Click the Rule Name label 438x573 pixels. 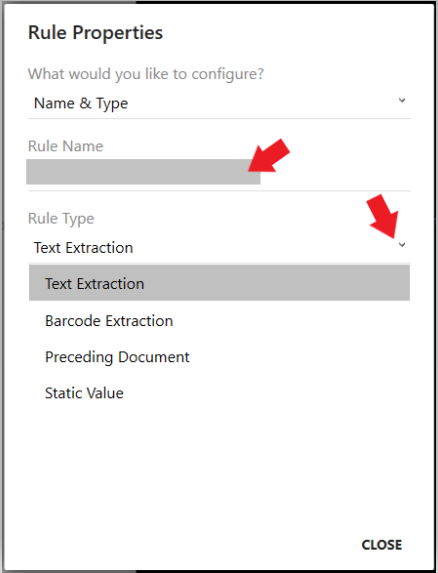(x=66, y=146)
